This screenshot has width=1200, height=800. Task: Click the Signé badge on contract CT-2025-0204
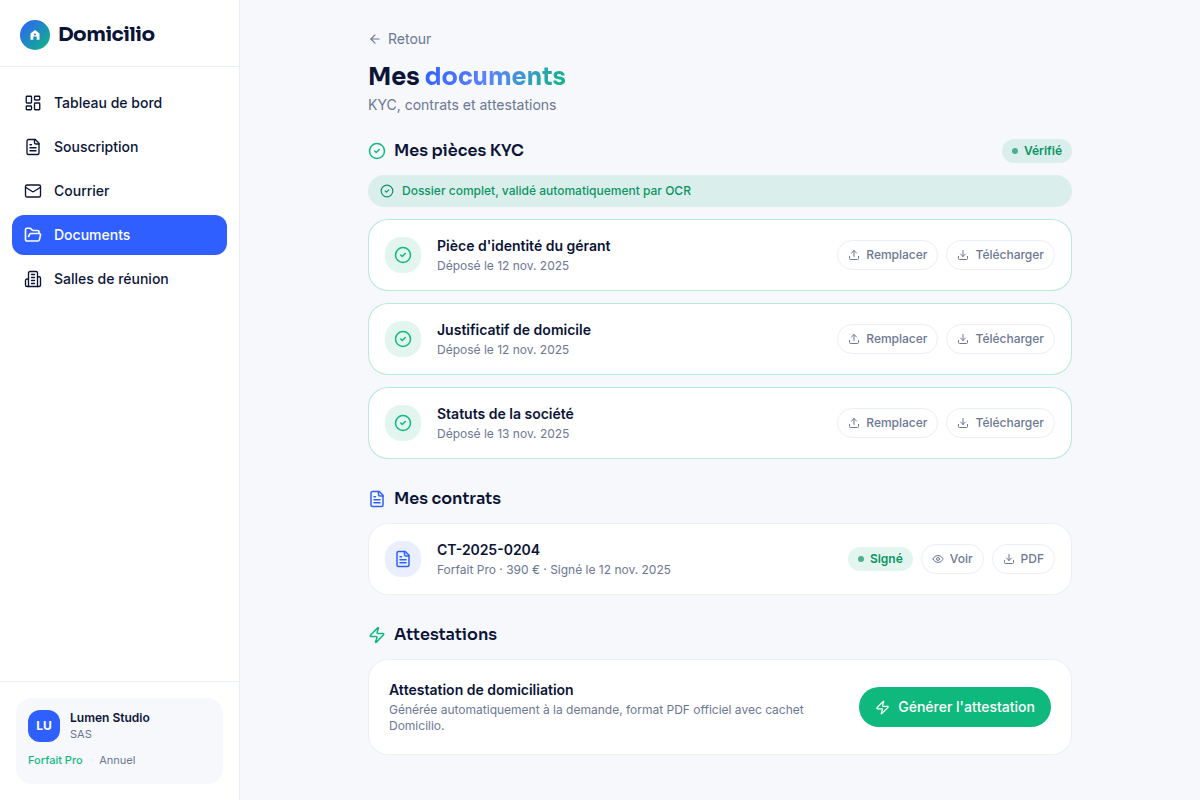[x=880, y=559]
